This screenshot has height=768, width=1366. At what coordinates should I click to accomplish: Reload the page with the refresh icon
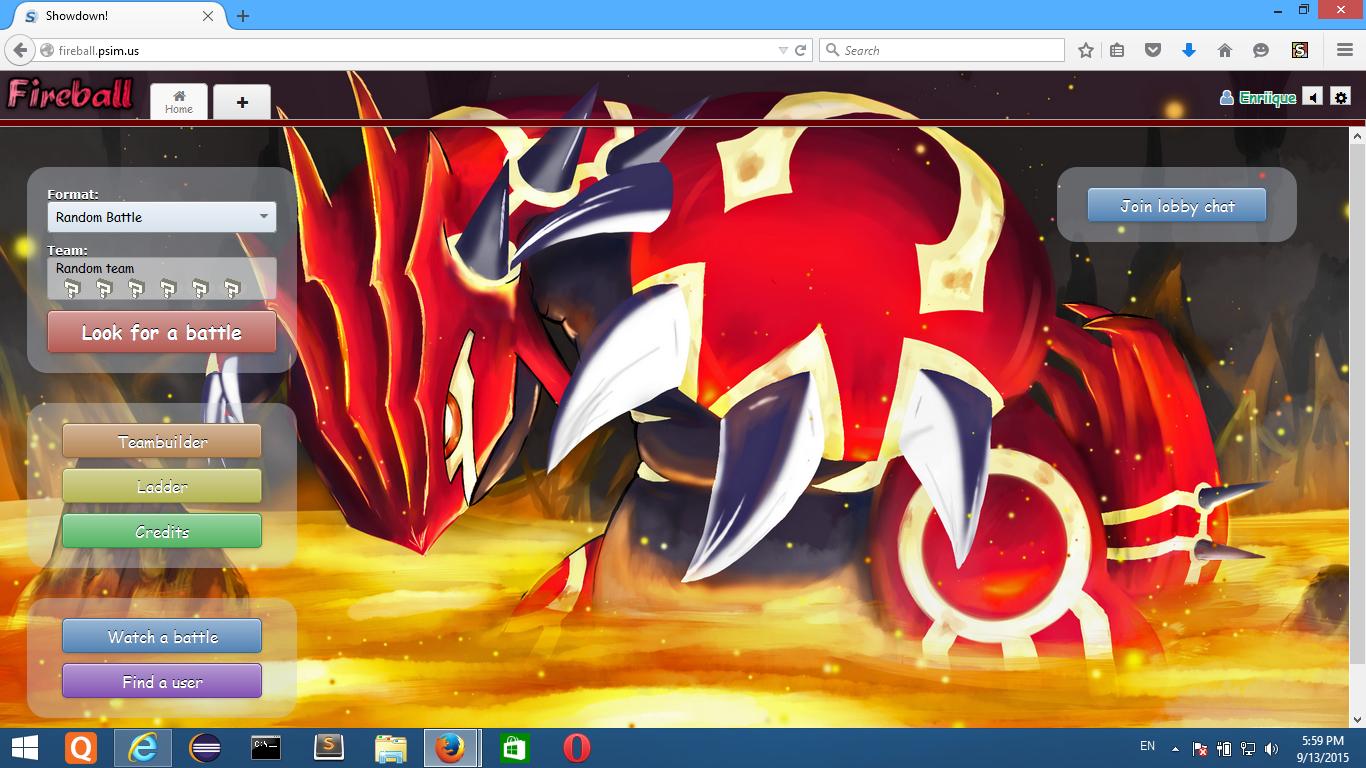tap(800, 50)
